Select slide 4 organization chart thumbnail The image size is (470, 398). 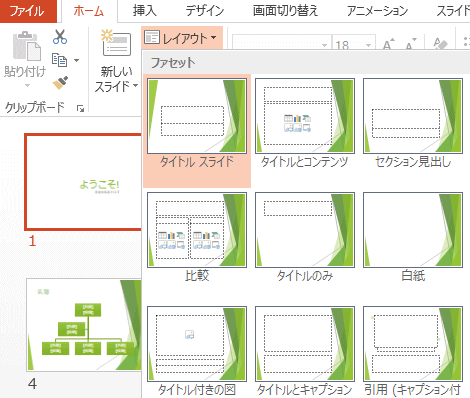coord(84,325)
